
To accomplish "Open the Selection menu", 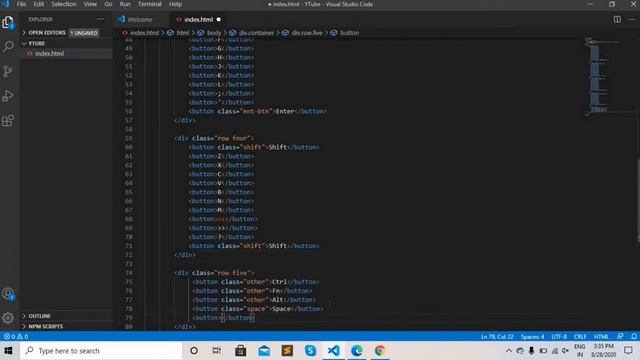I will pos(64,4).
